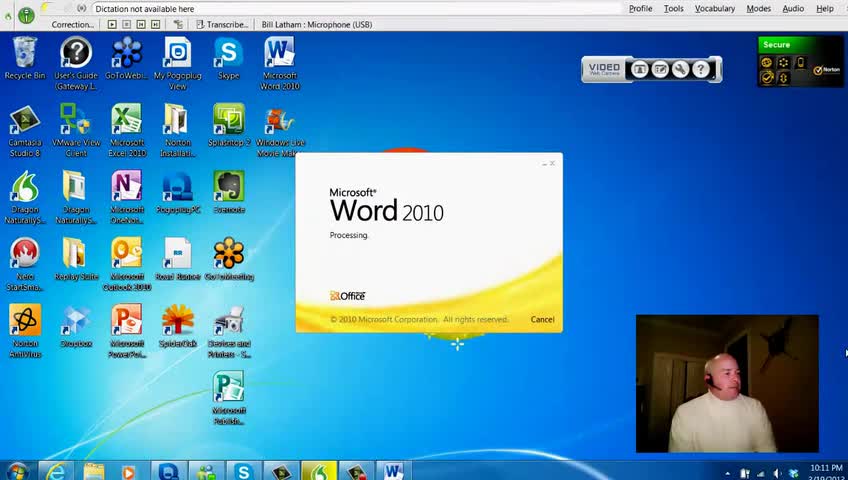848x480 pixels.
Task: Select the Microsoft Outlook 2010 shortcut
Action: coord(127,264)
